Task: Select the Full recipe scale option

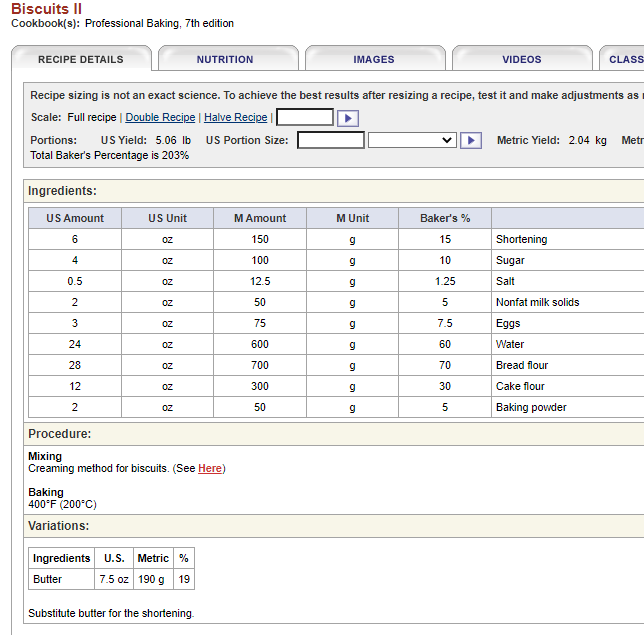Action: 92,117
